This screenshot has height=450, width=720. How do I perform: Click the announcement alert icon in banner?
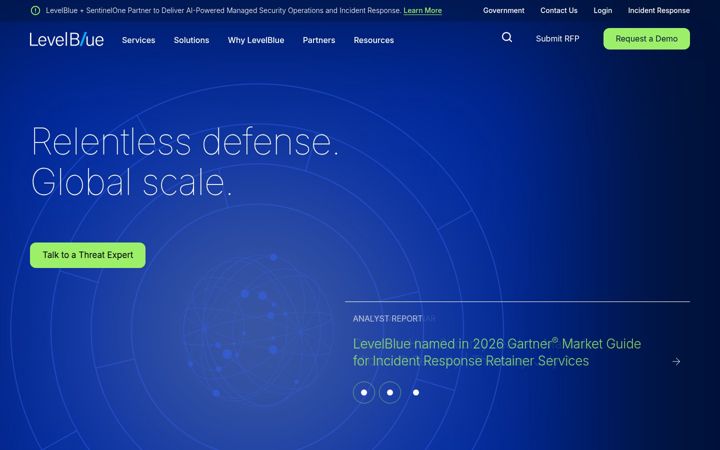[35, 11]
